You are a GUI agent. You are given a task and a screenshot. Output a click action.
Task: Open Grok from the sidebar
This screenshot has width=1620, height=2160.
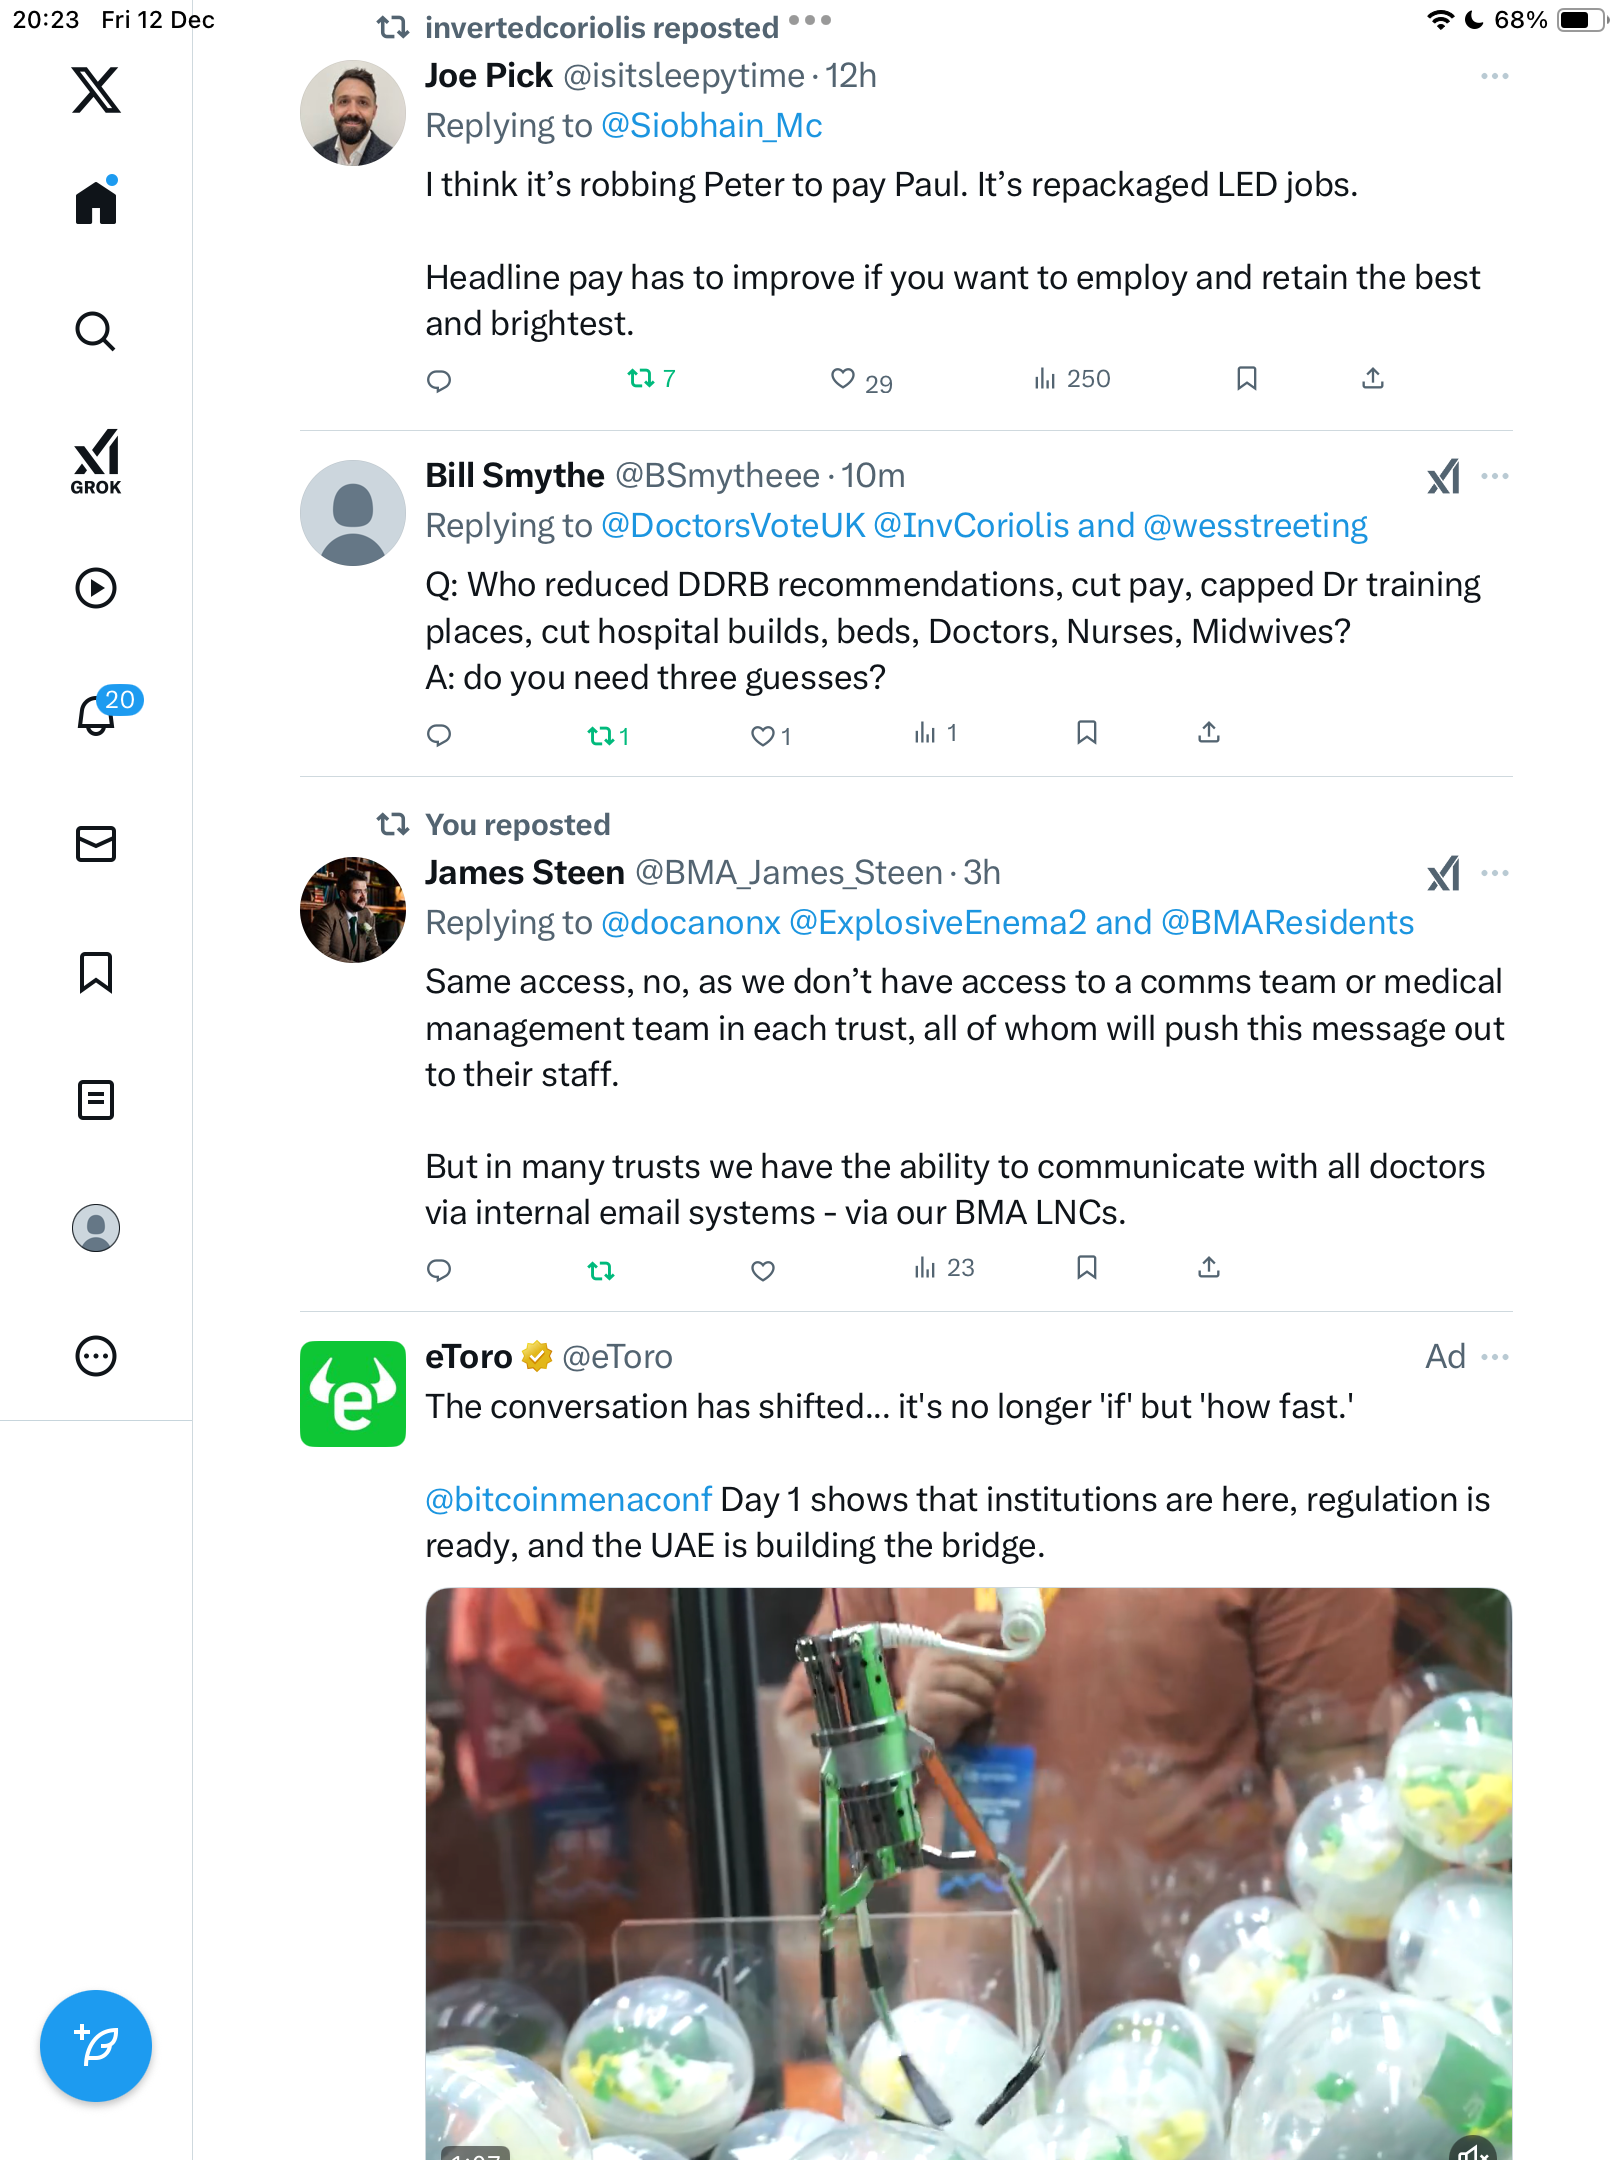(x=96, y=461)
